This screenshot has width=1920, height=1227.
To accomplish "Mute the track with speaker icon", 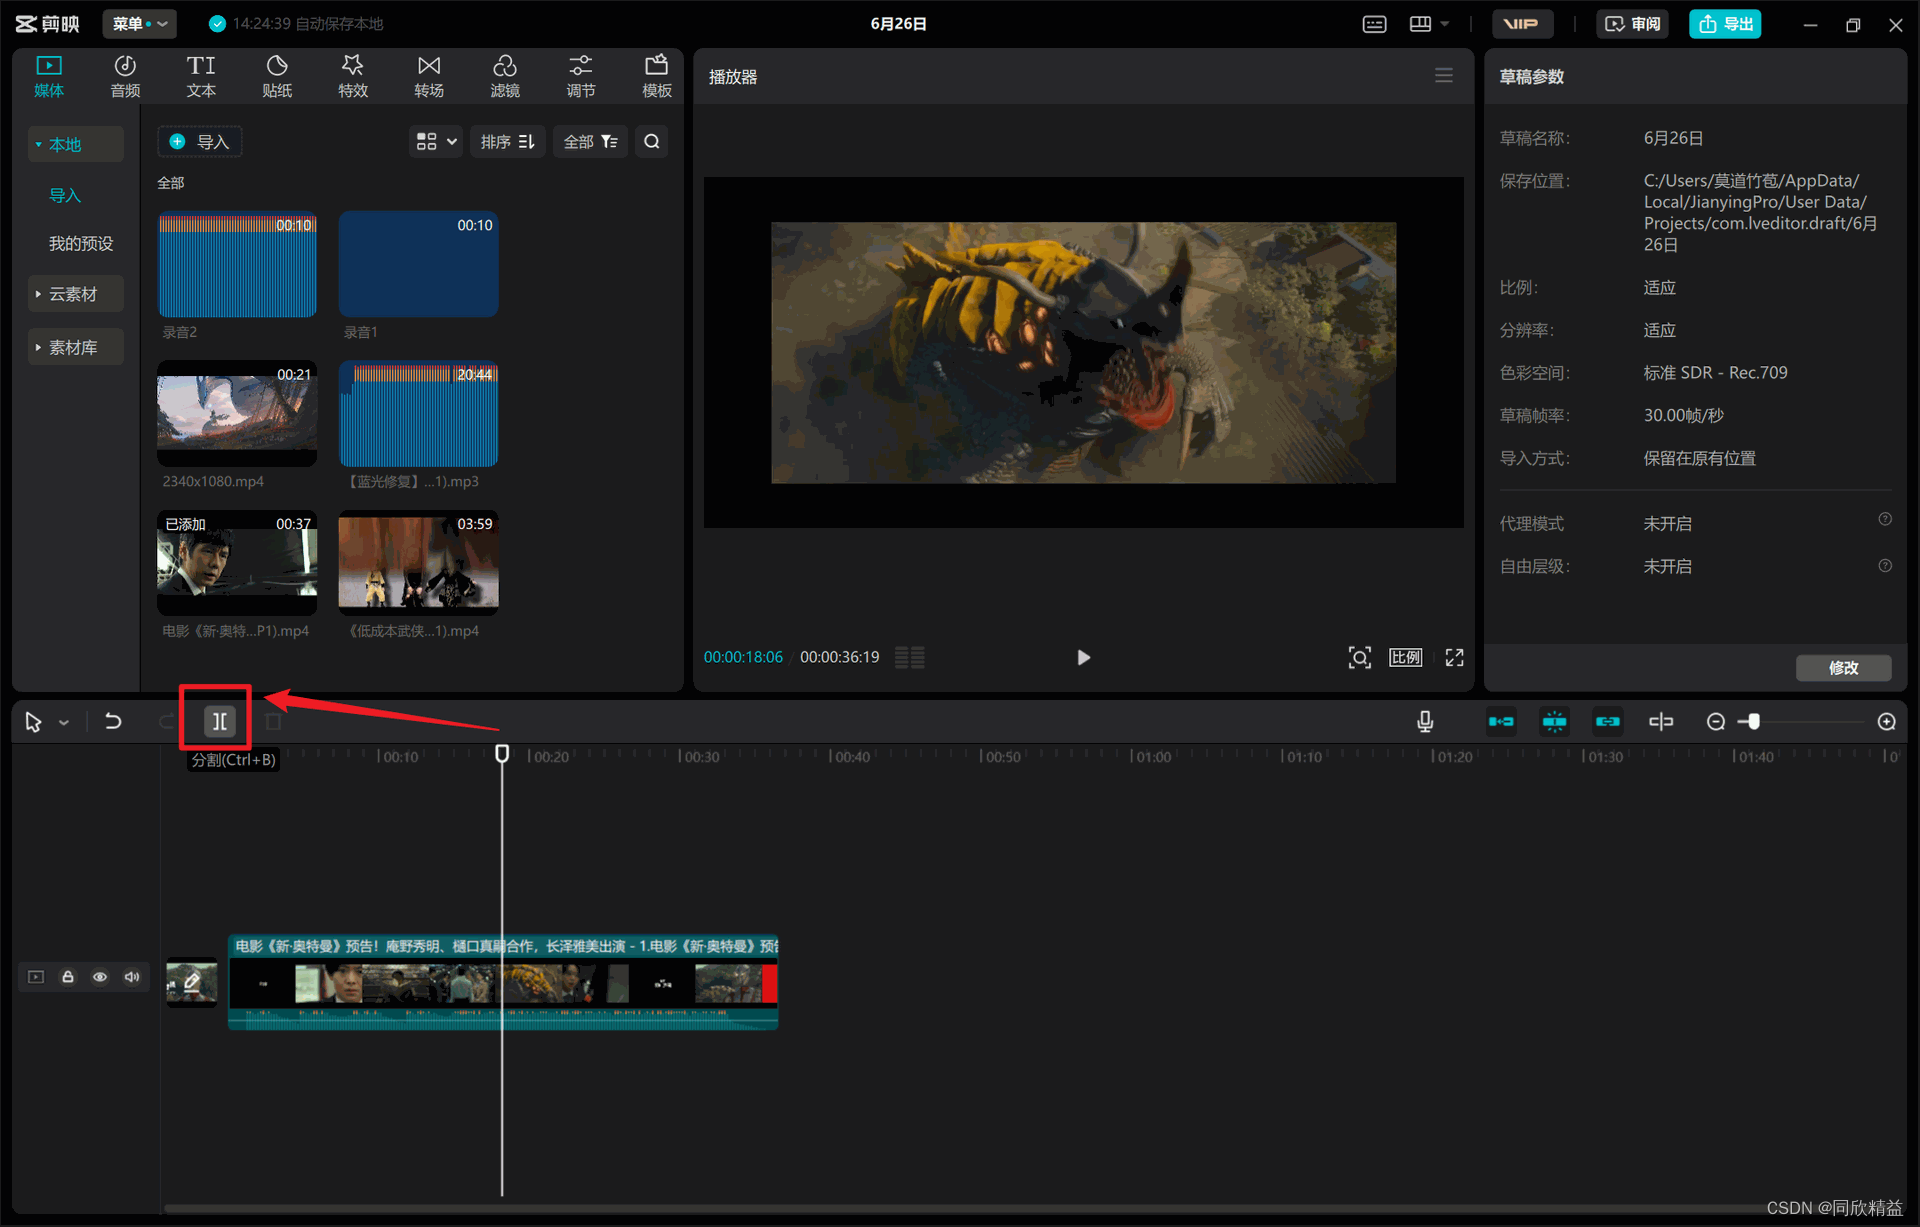I will 132,977.
